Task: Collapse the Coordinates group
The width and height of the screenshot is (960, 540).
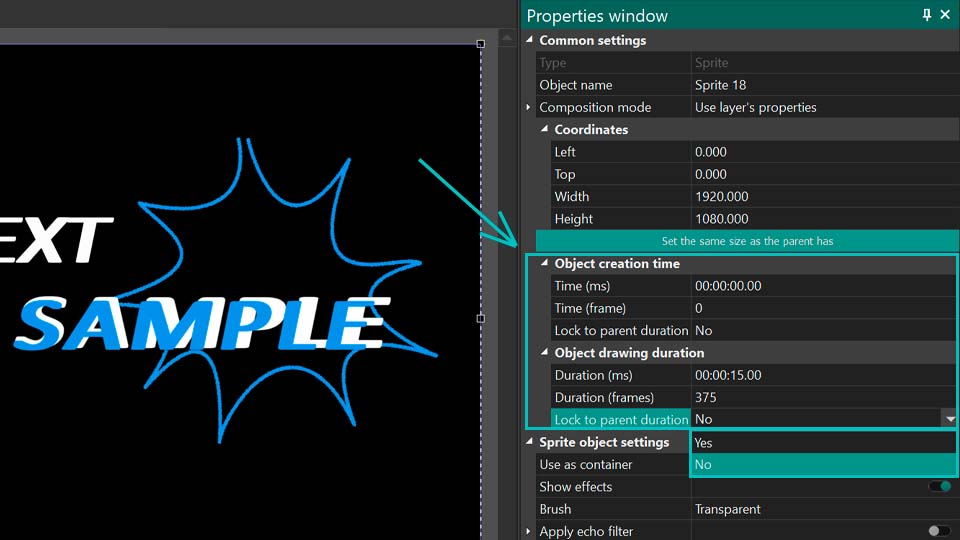Action: [544, 129]
